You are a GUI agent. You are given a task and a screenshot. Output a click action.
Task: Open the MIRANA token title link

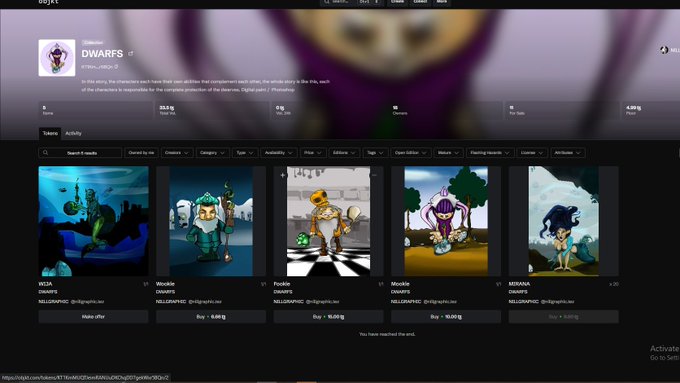pos(519,284)
